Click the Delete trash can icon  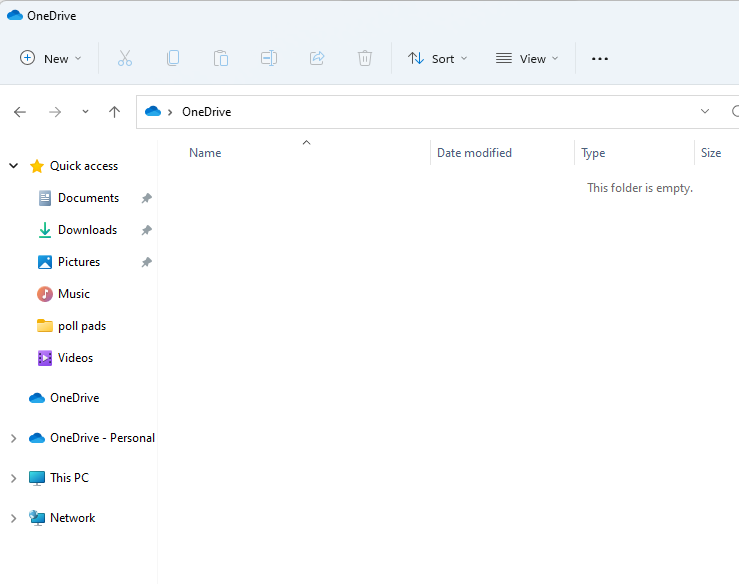coord(365,58)
